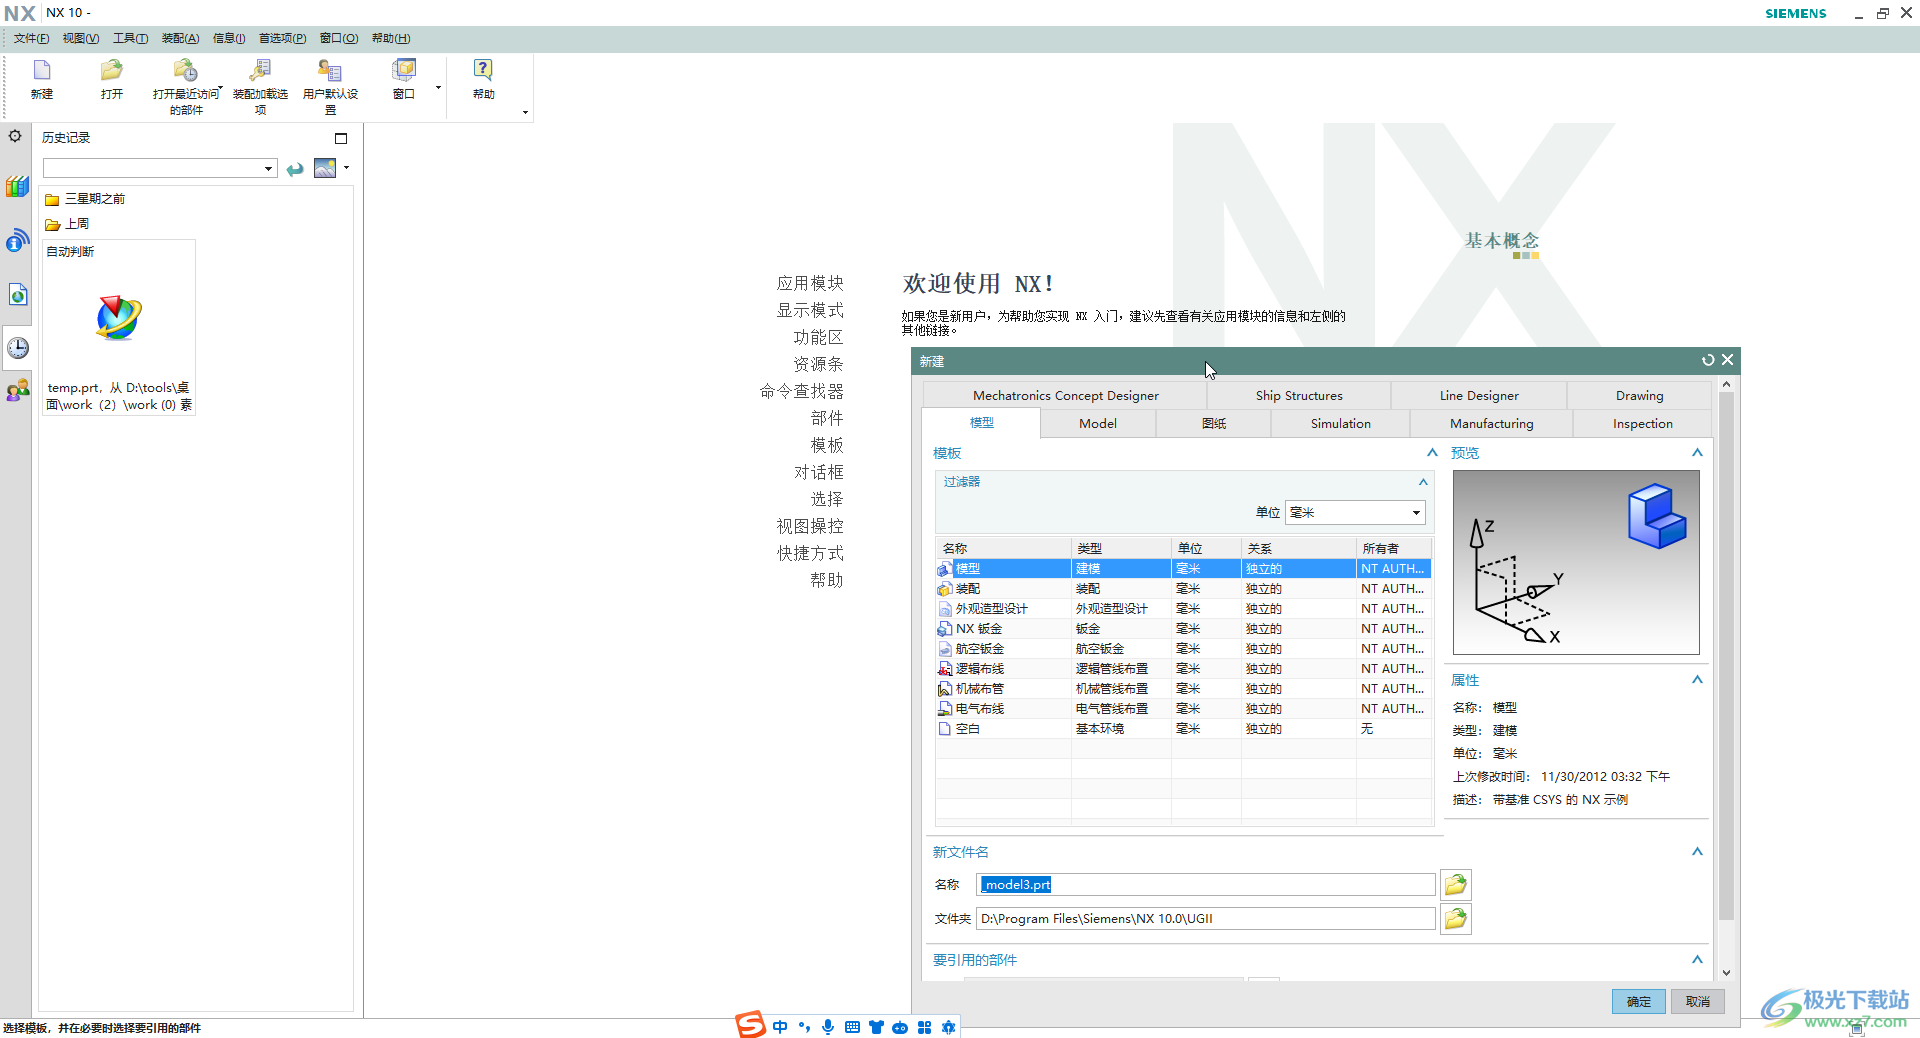Screen dimensions: 1920x1038
Task: Open a file with the Open toolbar icon
Action: pos(111,71)
